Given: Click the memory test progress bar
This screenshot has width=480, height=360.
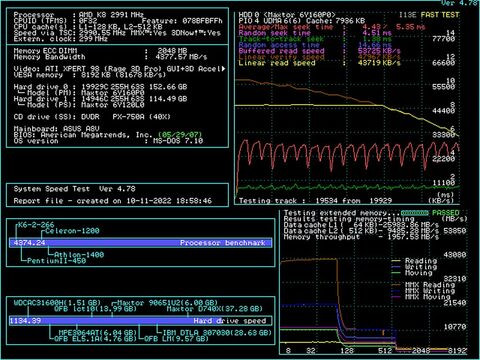Looking at the screenshot, I should tap(415, 213).
